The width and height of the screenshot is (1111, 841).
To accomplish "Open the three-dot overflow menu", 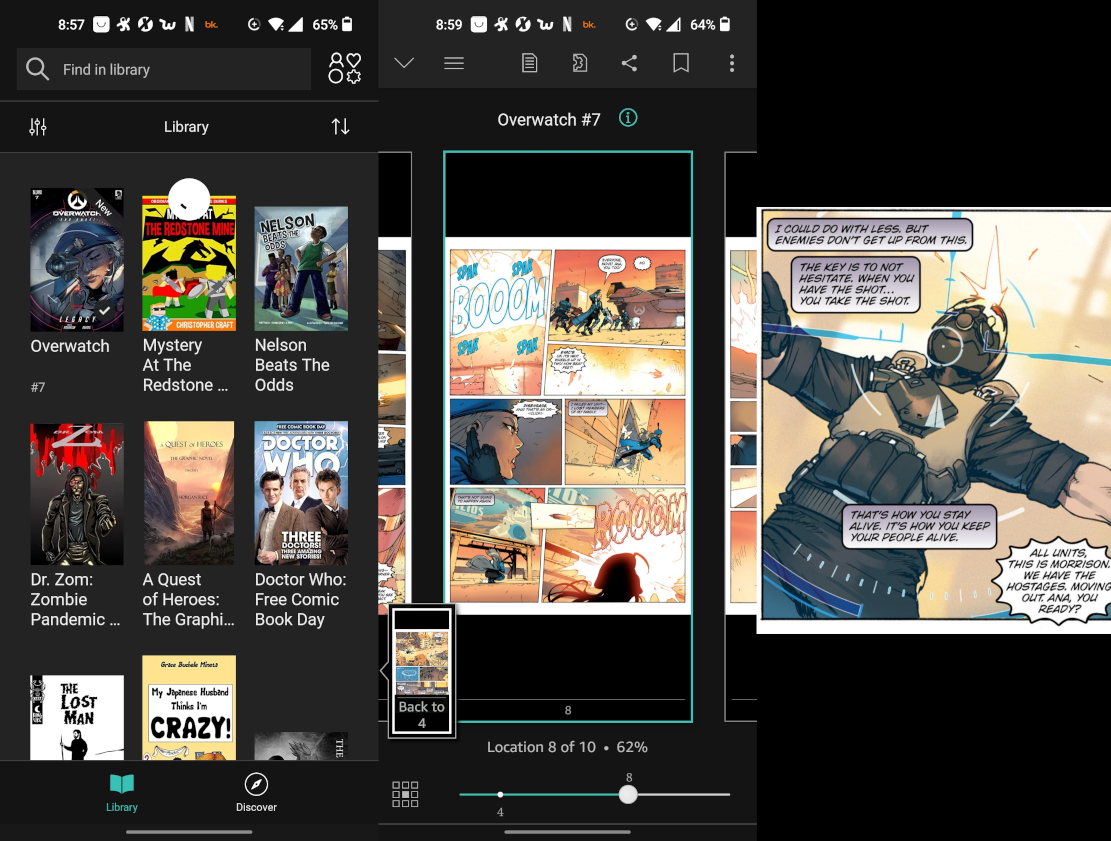I will pos(731,62).
